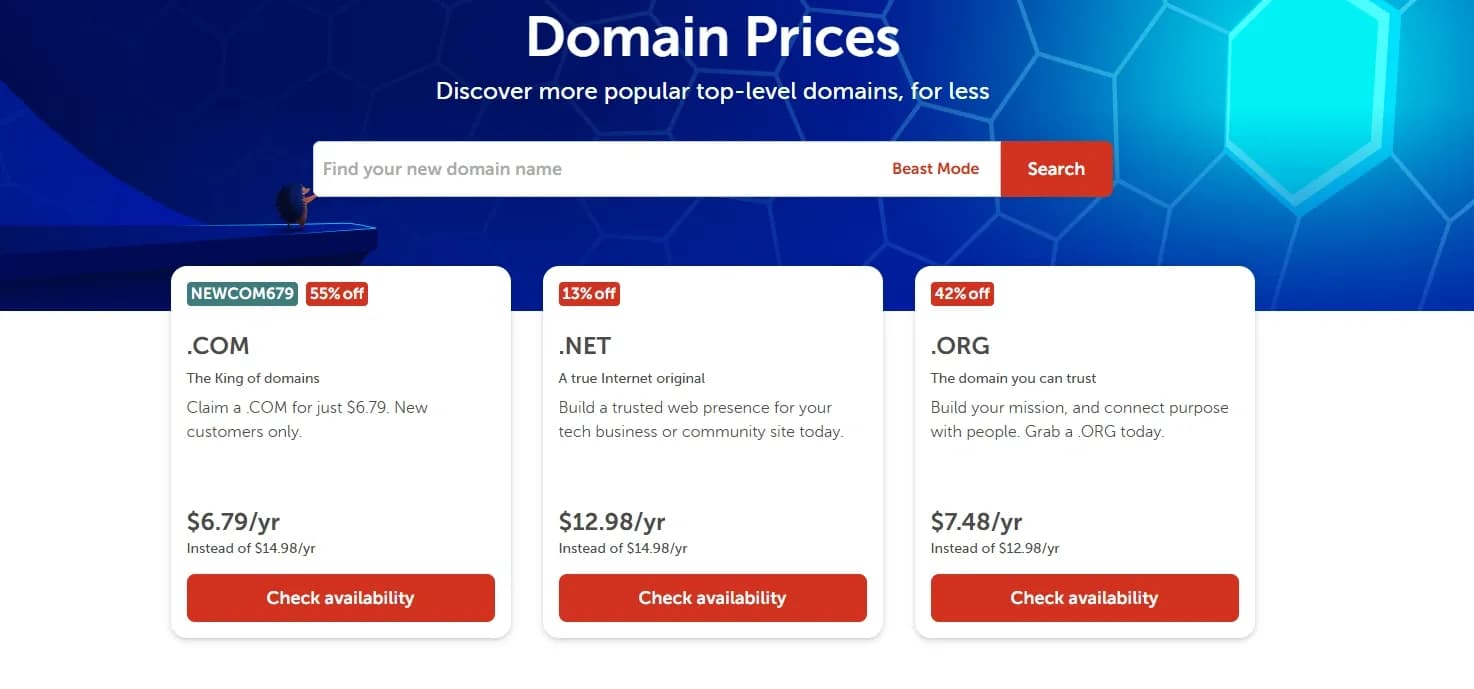Select the 42% off badge

(961, 293)
